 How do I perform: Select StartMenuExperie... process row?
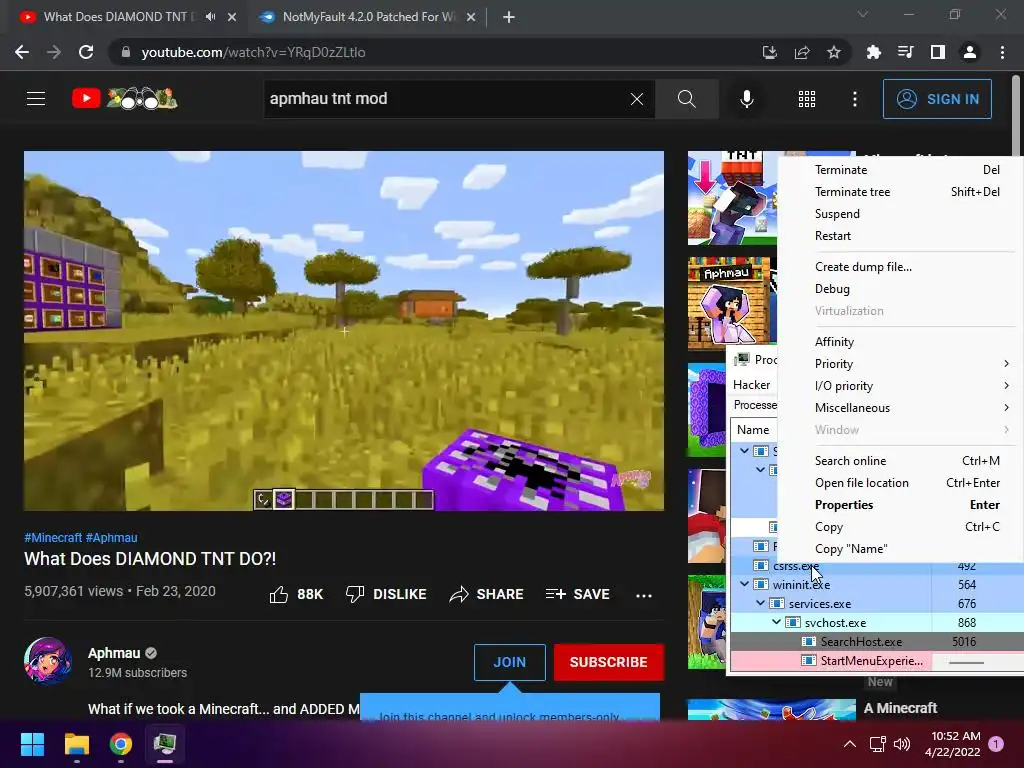(x=876, y=661)
